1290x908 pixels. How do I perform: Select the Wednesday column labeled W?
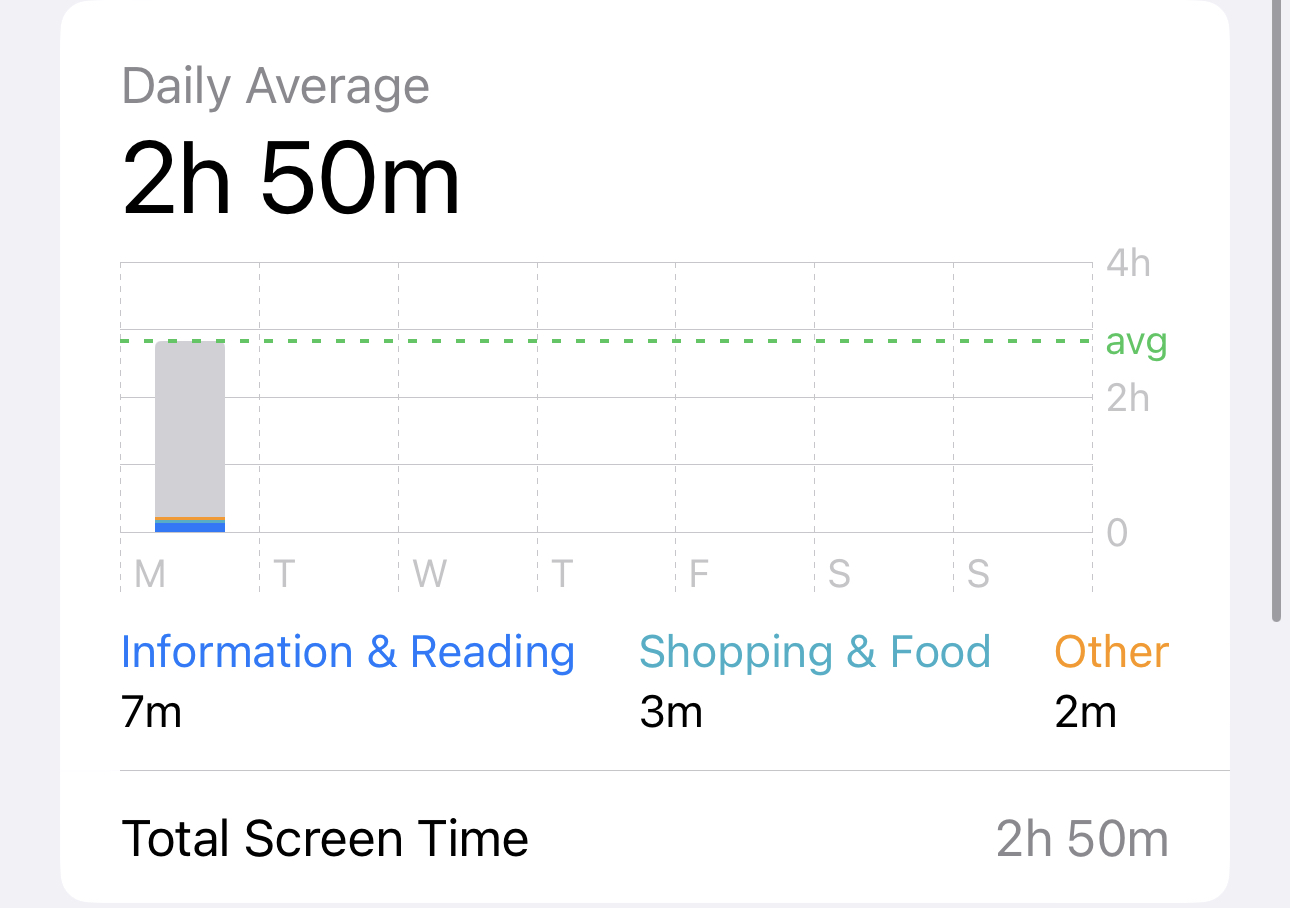tap(429, 574)
